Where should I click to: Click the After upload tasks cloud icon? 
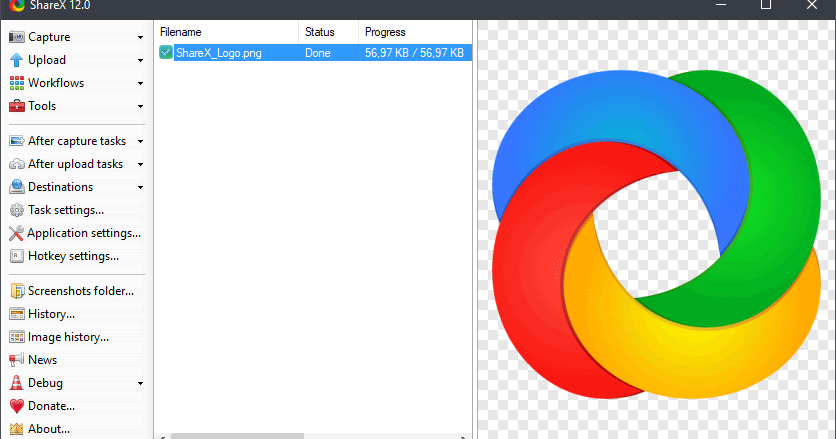click(x=17, y=164)
